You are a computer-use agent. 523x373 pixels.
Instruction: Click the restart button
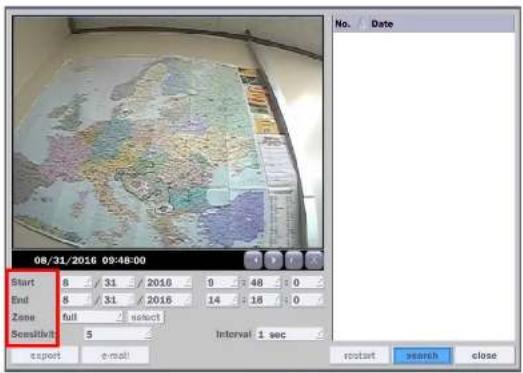359,355
